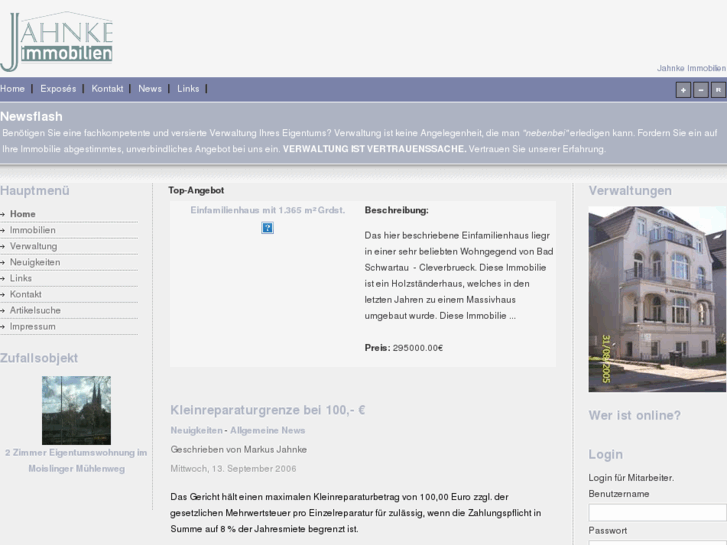Decrease font size with minus button

tap(701, 90)
